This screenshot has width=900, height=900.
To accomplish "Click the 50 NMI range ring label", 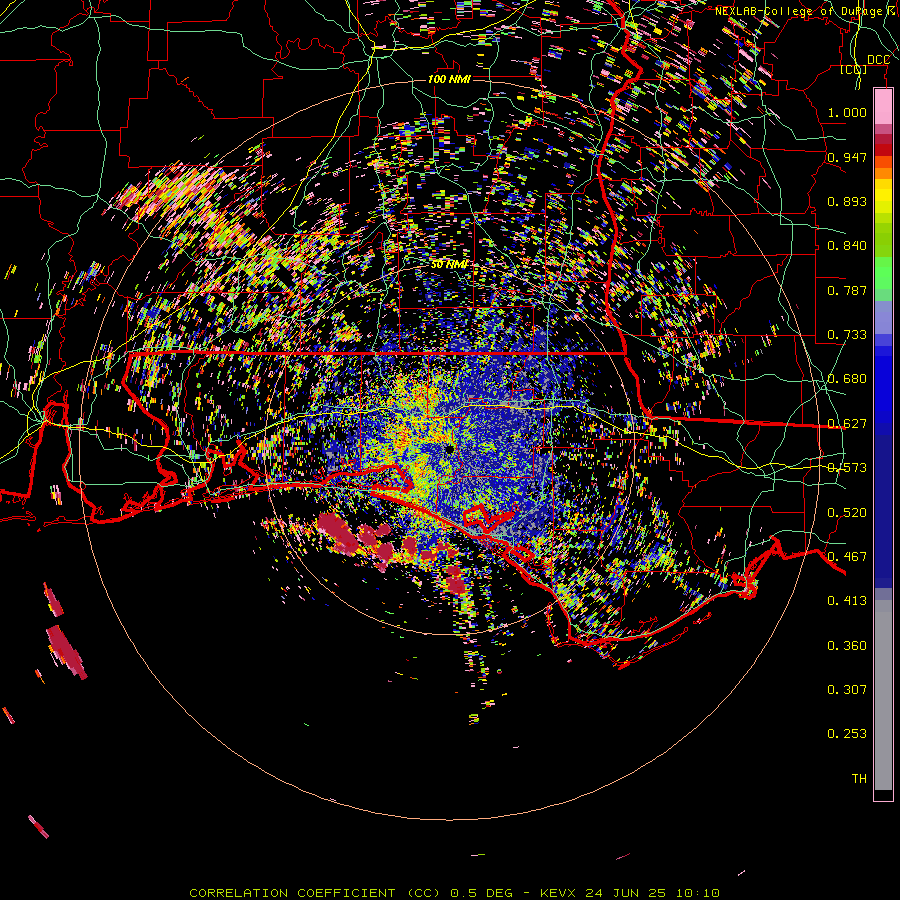I will pyautogui.click(x=449, y=265).
